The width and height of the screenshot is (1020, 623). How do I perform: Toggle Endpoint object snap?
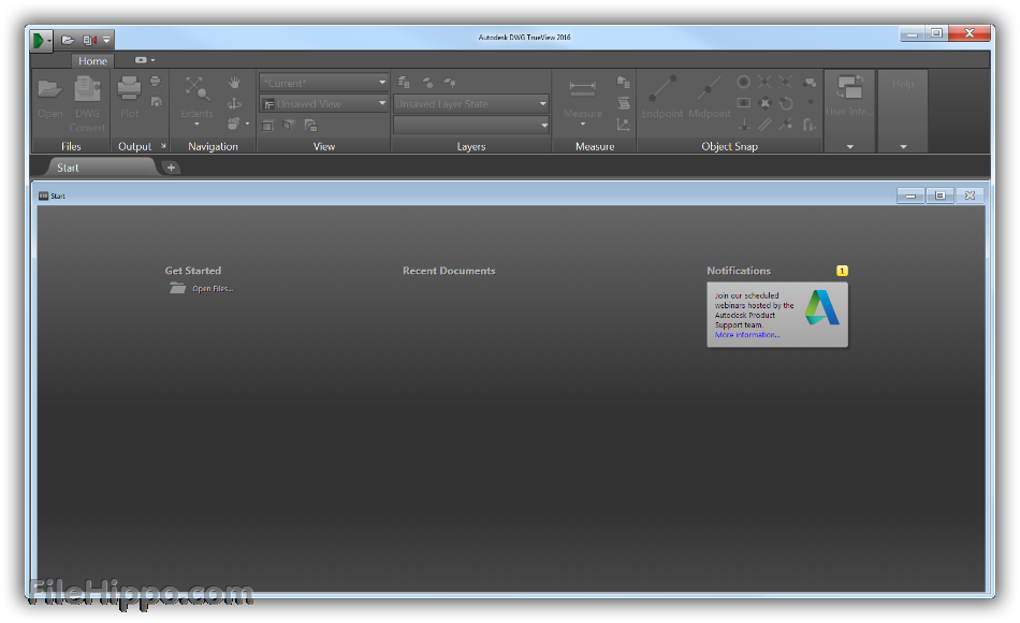coord(661,91)
